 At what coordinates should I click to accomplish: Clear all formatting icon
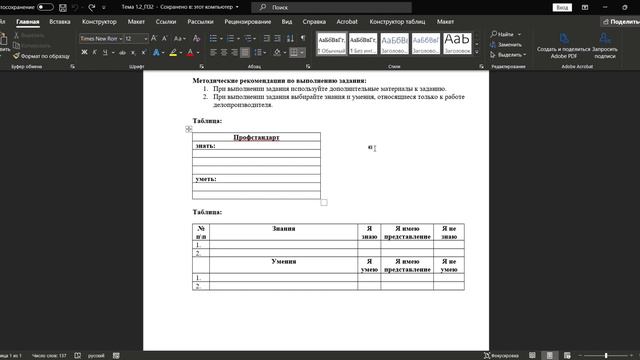tap(196, 38)
